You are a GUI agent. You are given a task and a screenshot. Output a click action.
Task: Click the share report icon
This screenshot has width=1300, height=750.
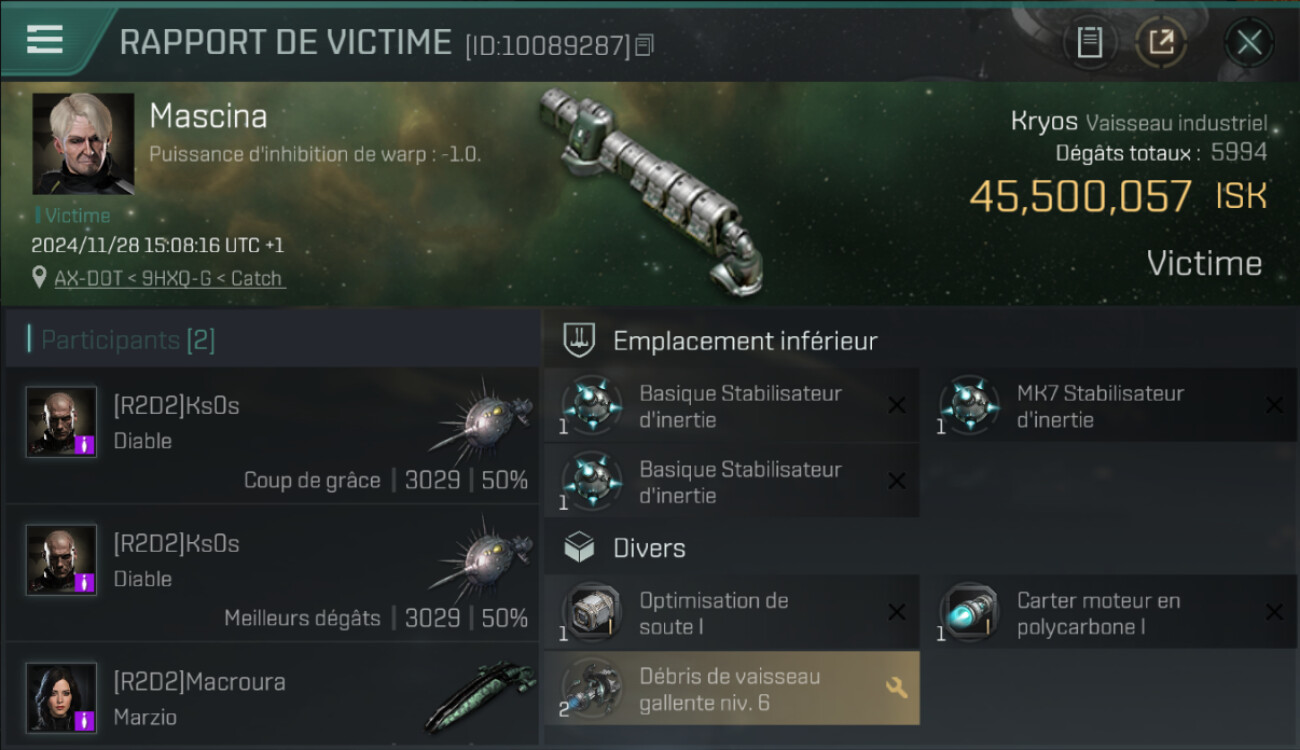tap(1161, 42)
